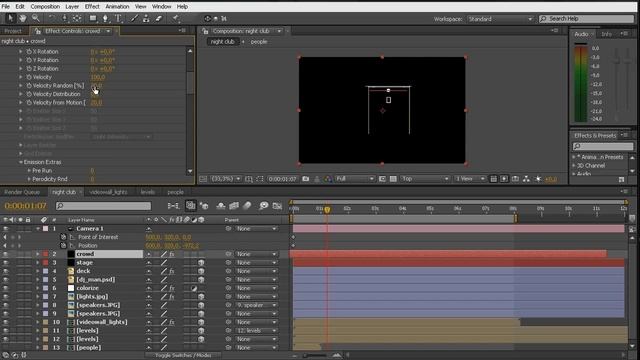Open the 1 View layout dropdown

click(x=470, y=179)
